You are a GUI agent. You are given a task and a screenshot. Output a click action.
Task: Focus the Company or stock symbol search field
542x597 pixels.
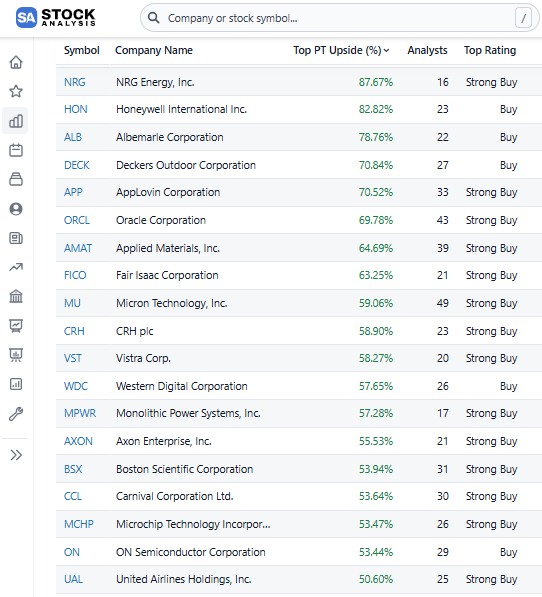[339, 18]
